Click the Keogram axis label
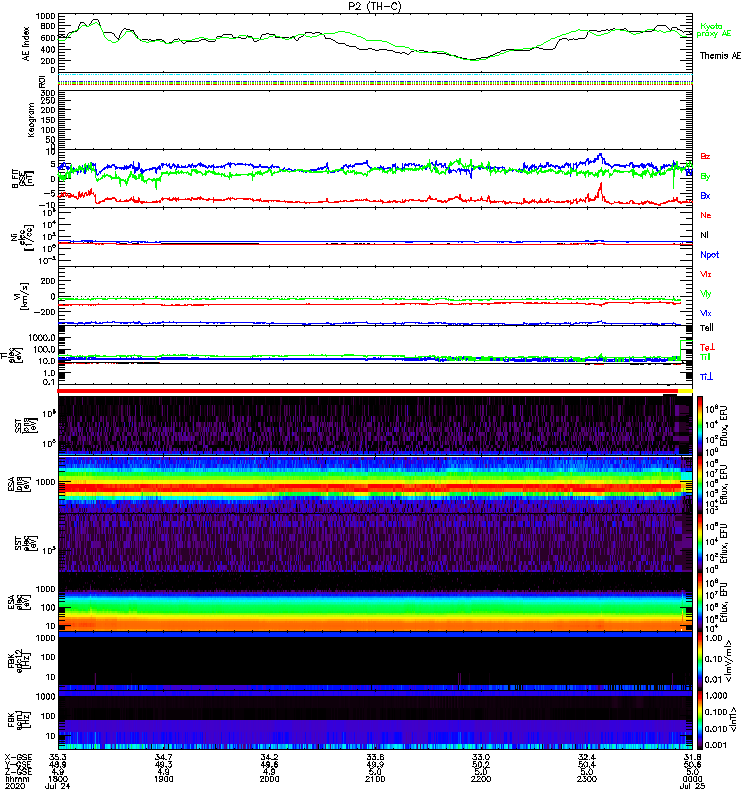Image resolution: width=750 pixels, height=800 pixels. pyautogui.click(x=31, y=119)
